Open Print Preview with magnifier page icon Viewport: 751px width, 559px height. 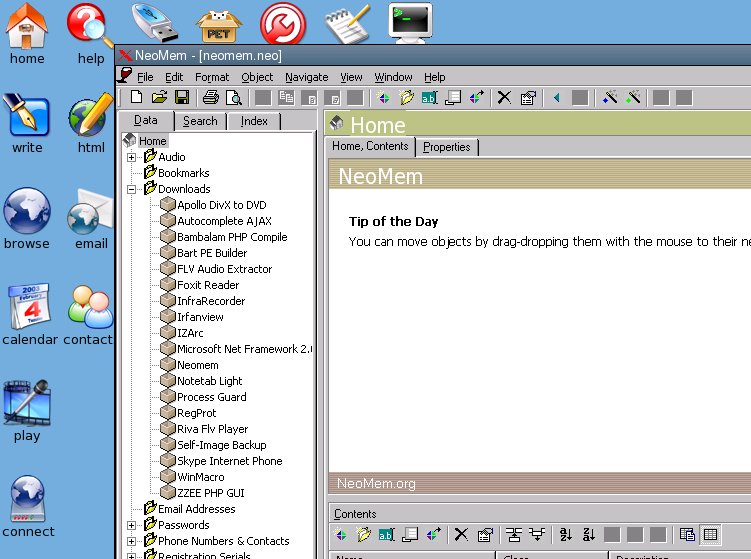[234, 98]
